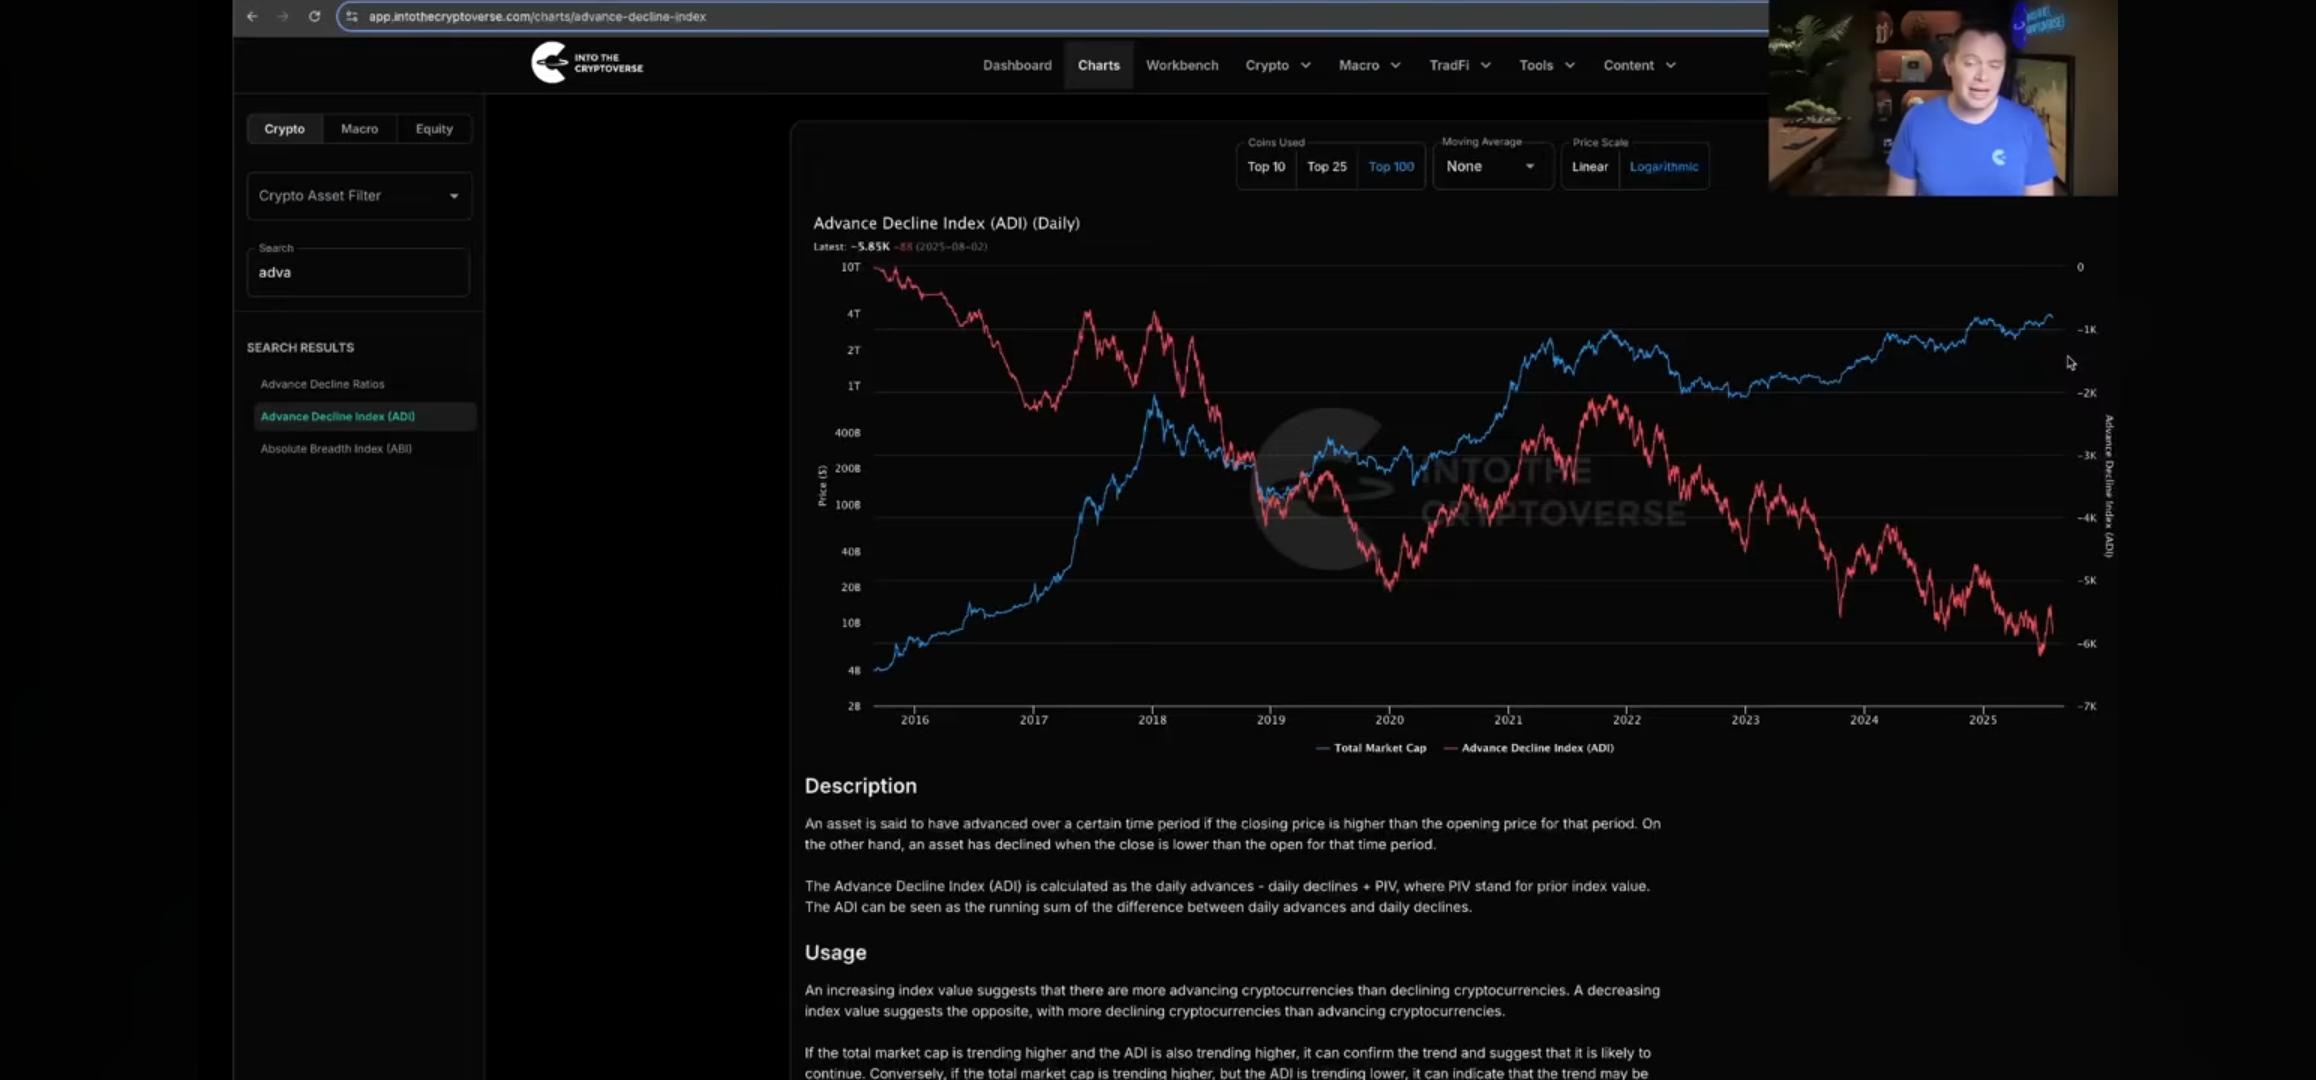The height and width of the screenshot is (1080, 2316).
Task: Click the browser forward arrow
Action: point(283,16)
